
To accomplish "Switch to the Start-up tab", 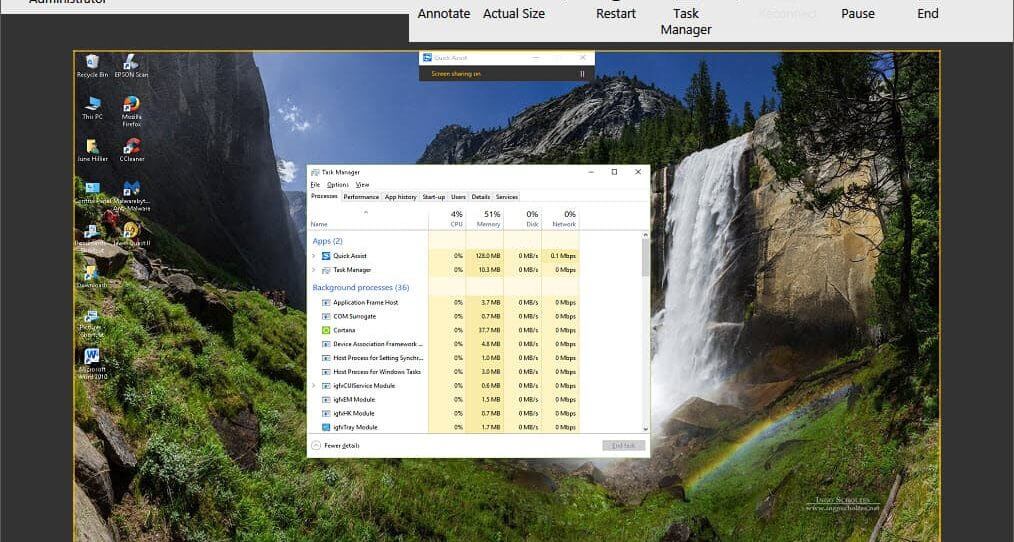I will 433,197.
